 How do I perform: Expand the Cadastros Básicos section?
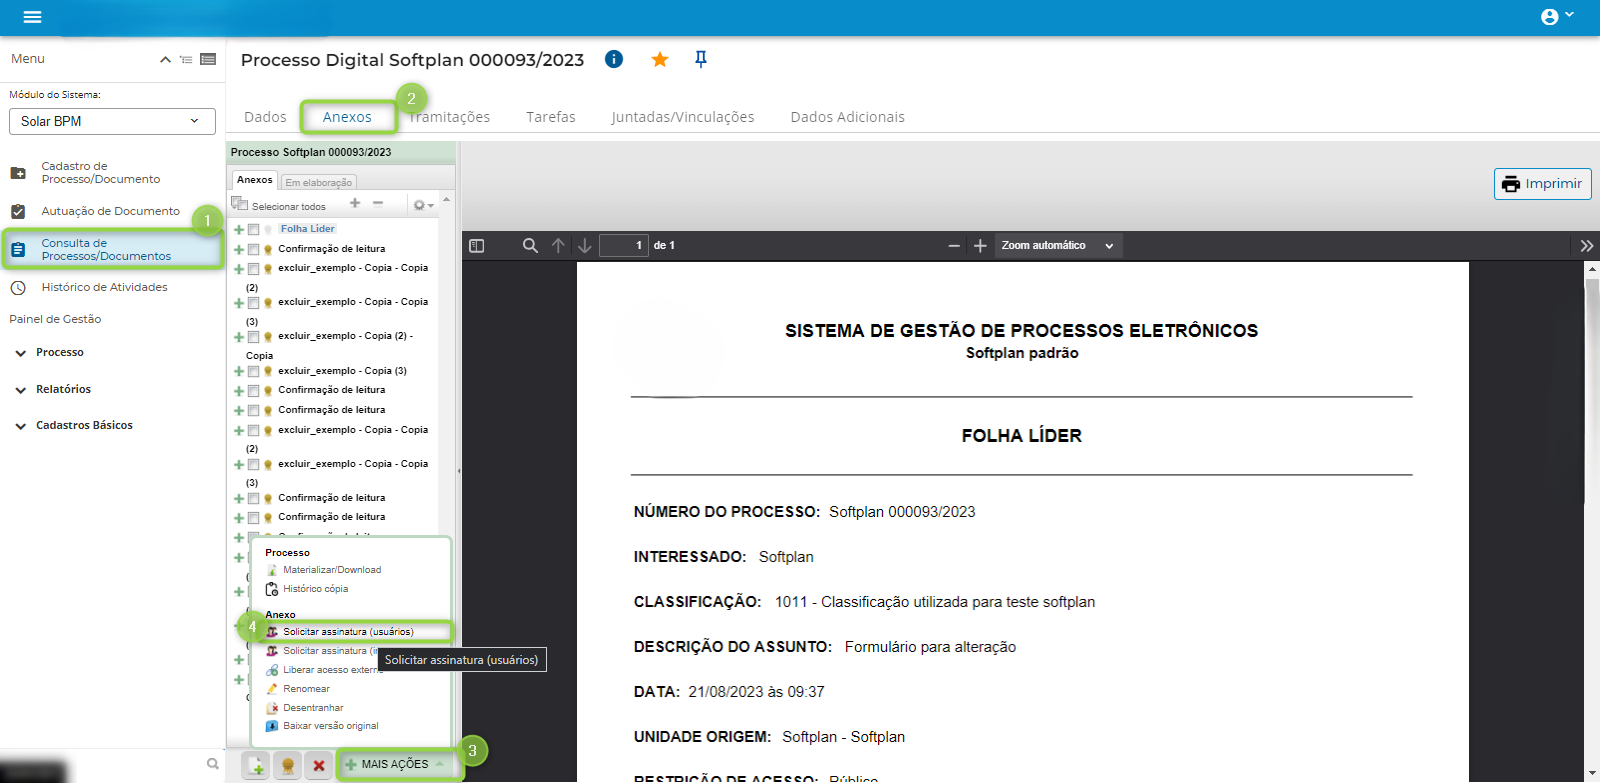point(73,425)
